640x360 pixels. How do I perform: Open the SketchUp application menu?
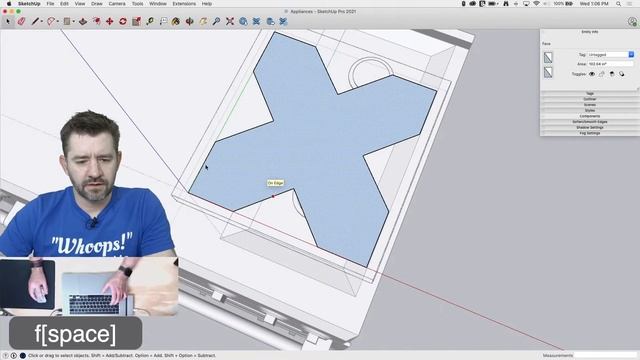point(29,4)
